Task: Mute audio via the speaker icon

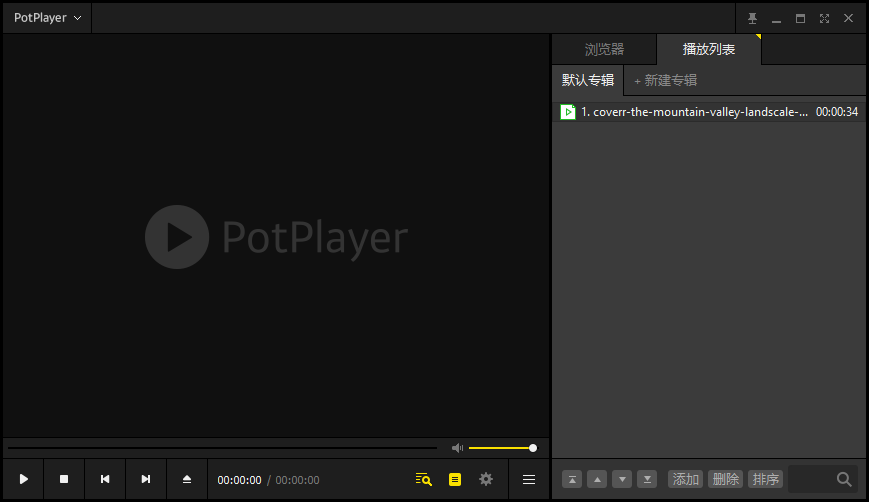Action: [x=457, y=448]
